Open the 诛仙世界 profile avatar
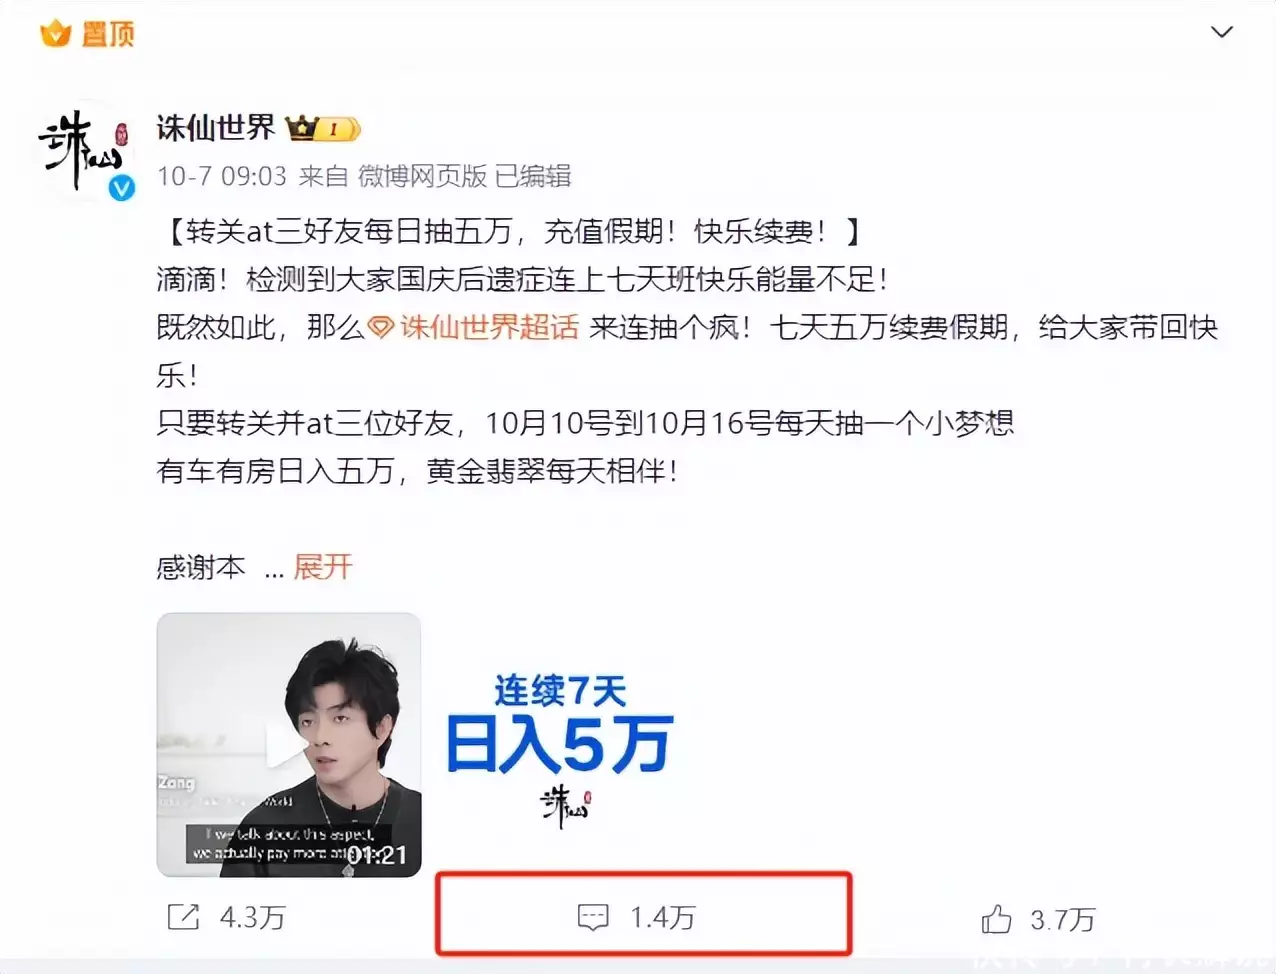The height and width of the screenshot is (974, 1276). pos(83,150)
